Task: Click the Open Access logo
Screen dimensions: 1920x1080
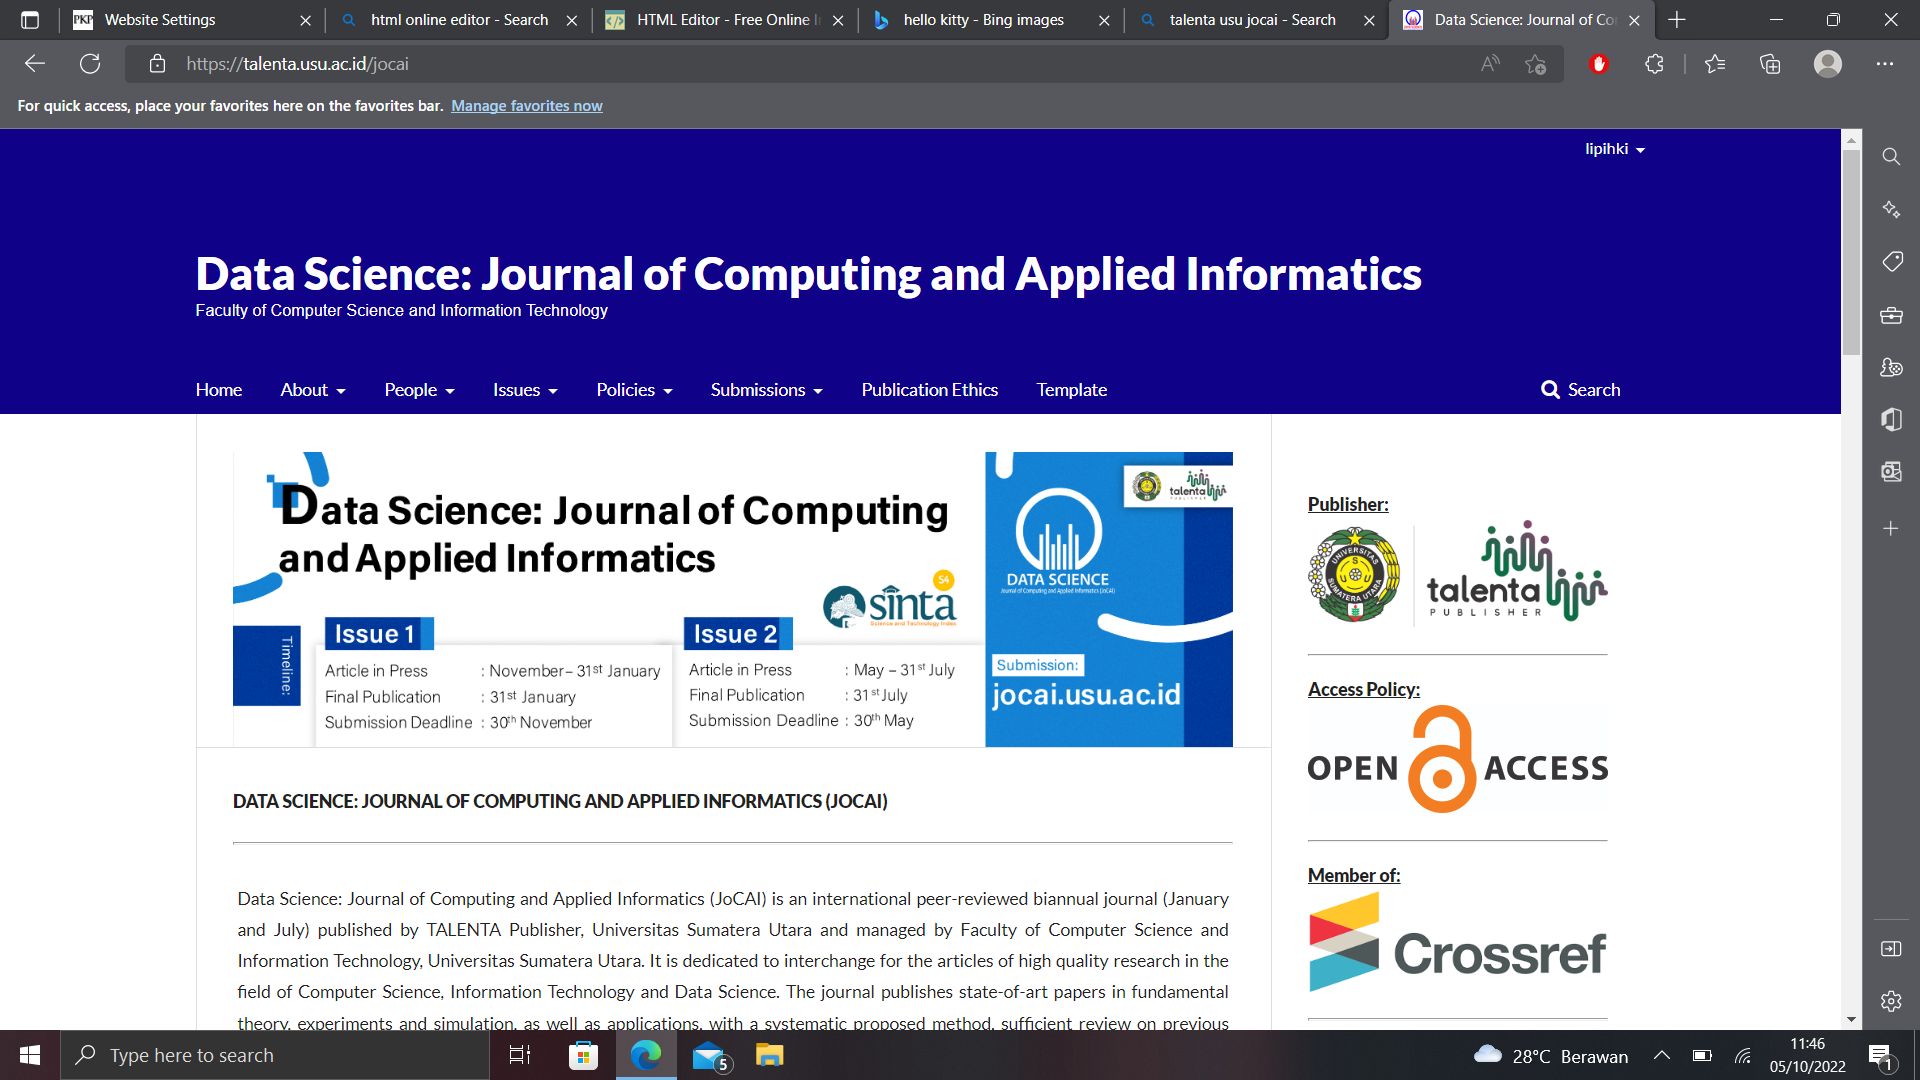Action: coord(1458,760)
